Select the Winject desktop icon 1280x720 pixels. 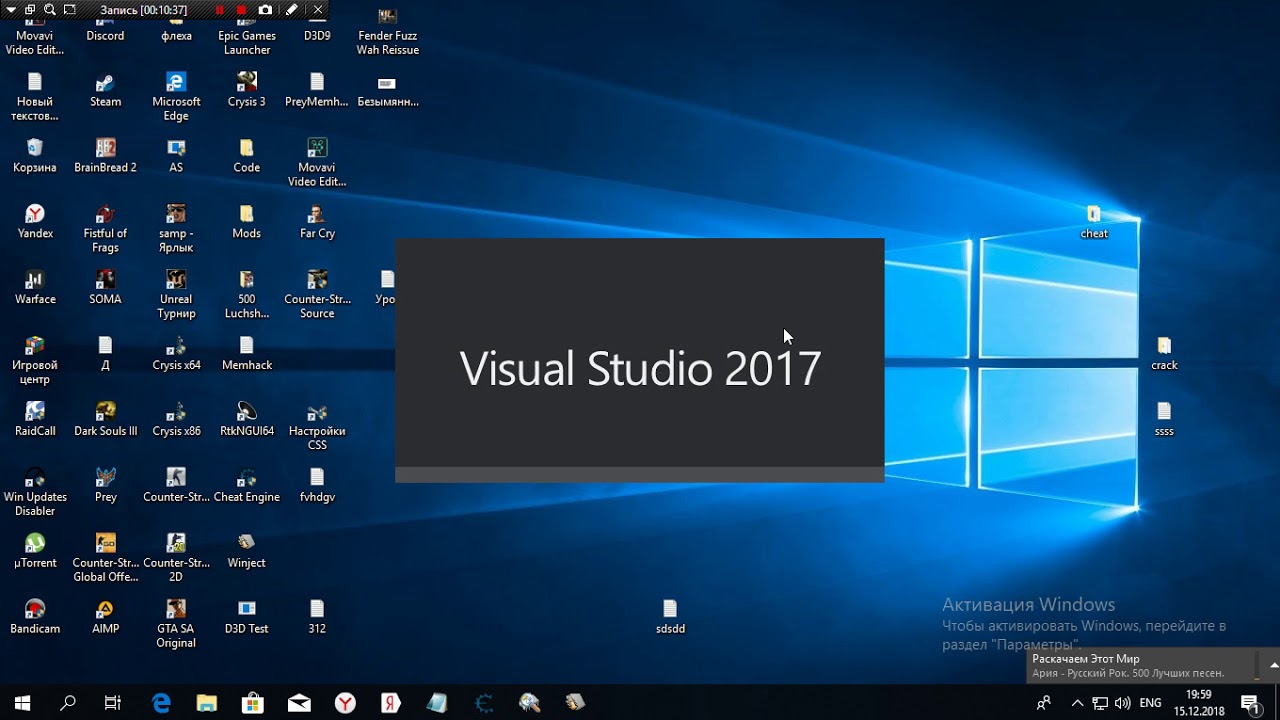(247, 552)
